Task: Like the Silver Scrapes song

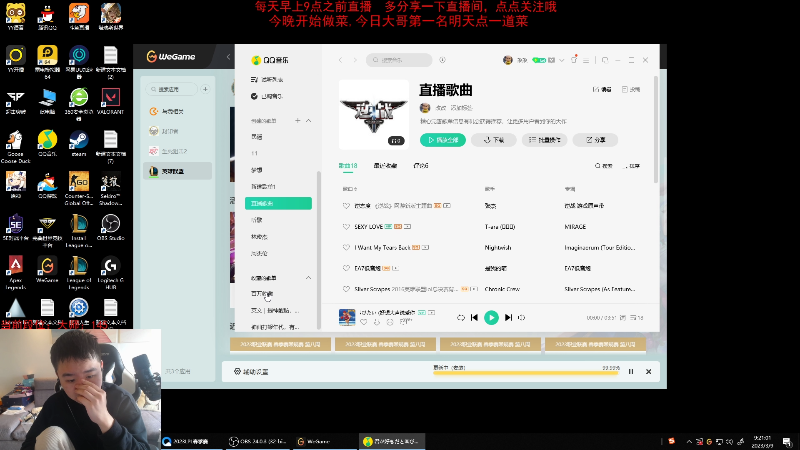Action: tap(346, 289)
